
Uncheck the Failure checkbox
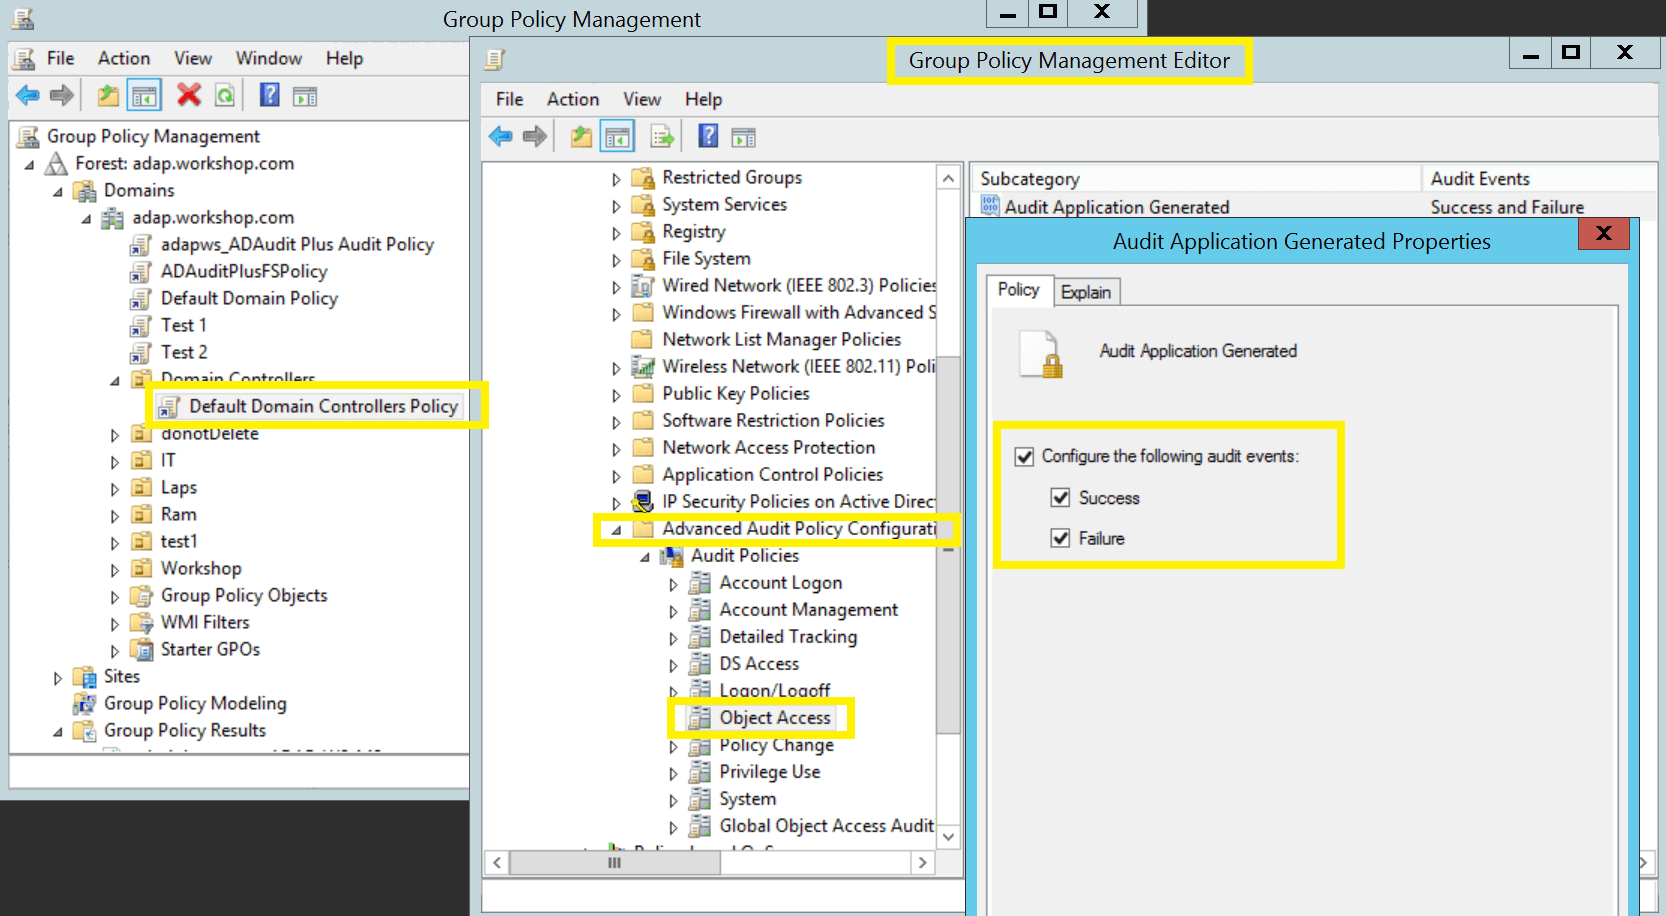point(1060,538)
